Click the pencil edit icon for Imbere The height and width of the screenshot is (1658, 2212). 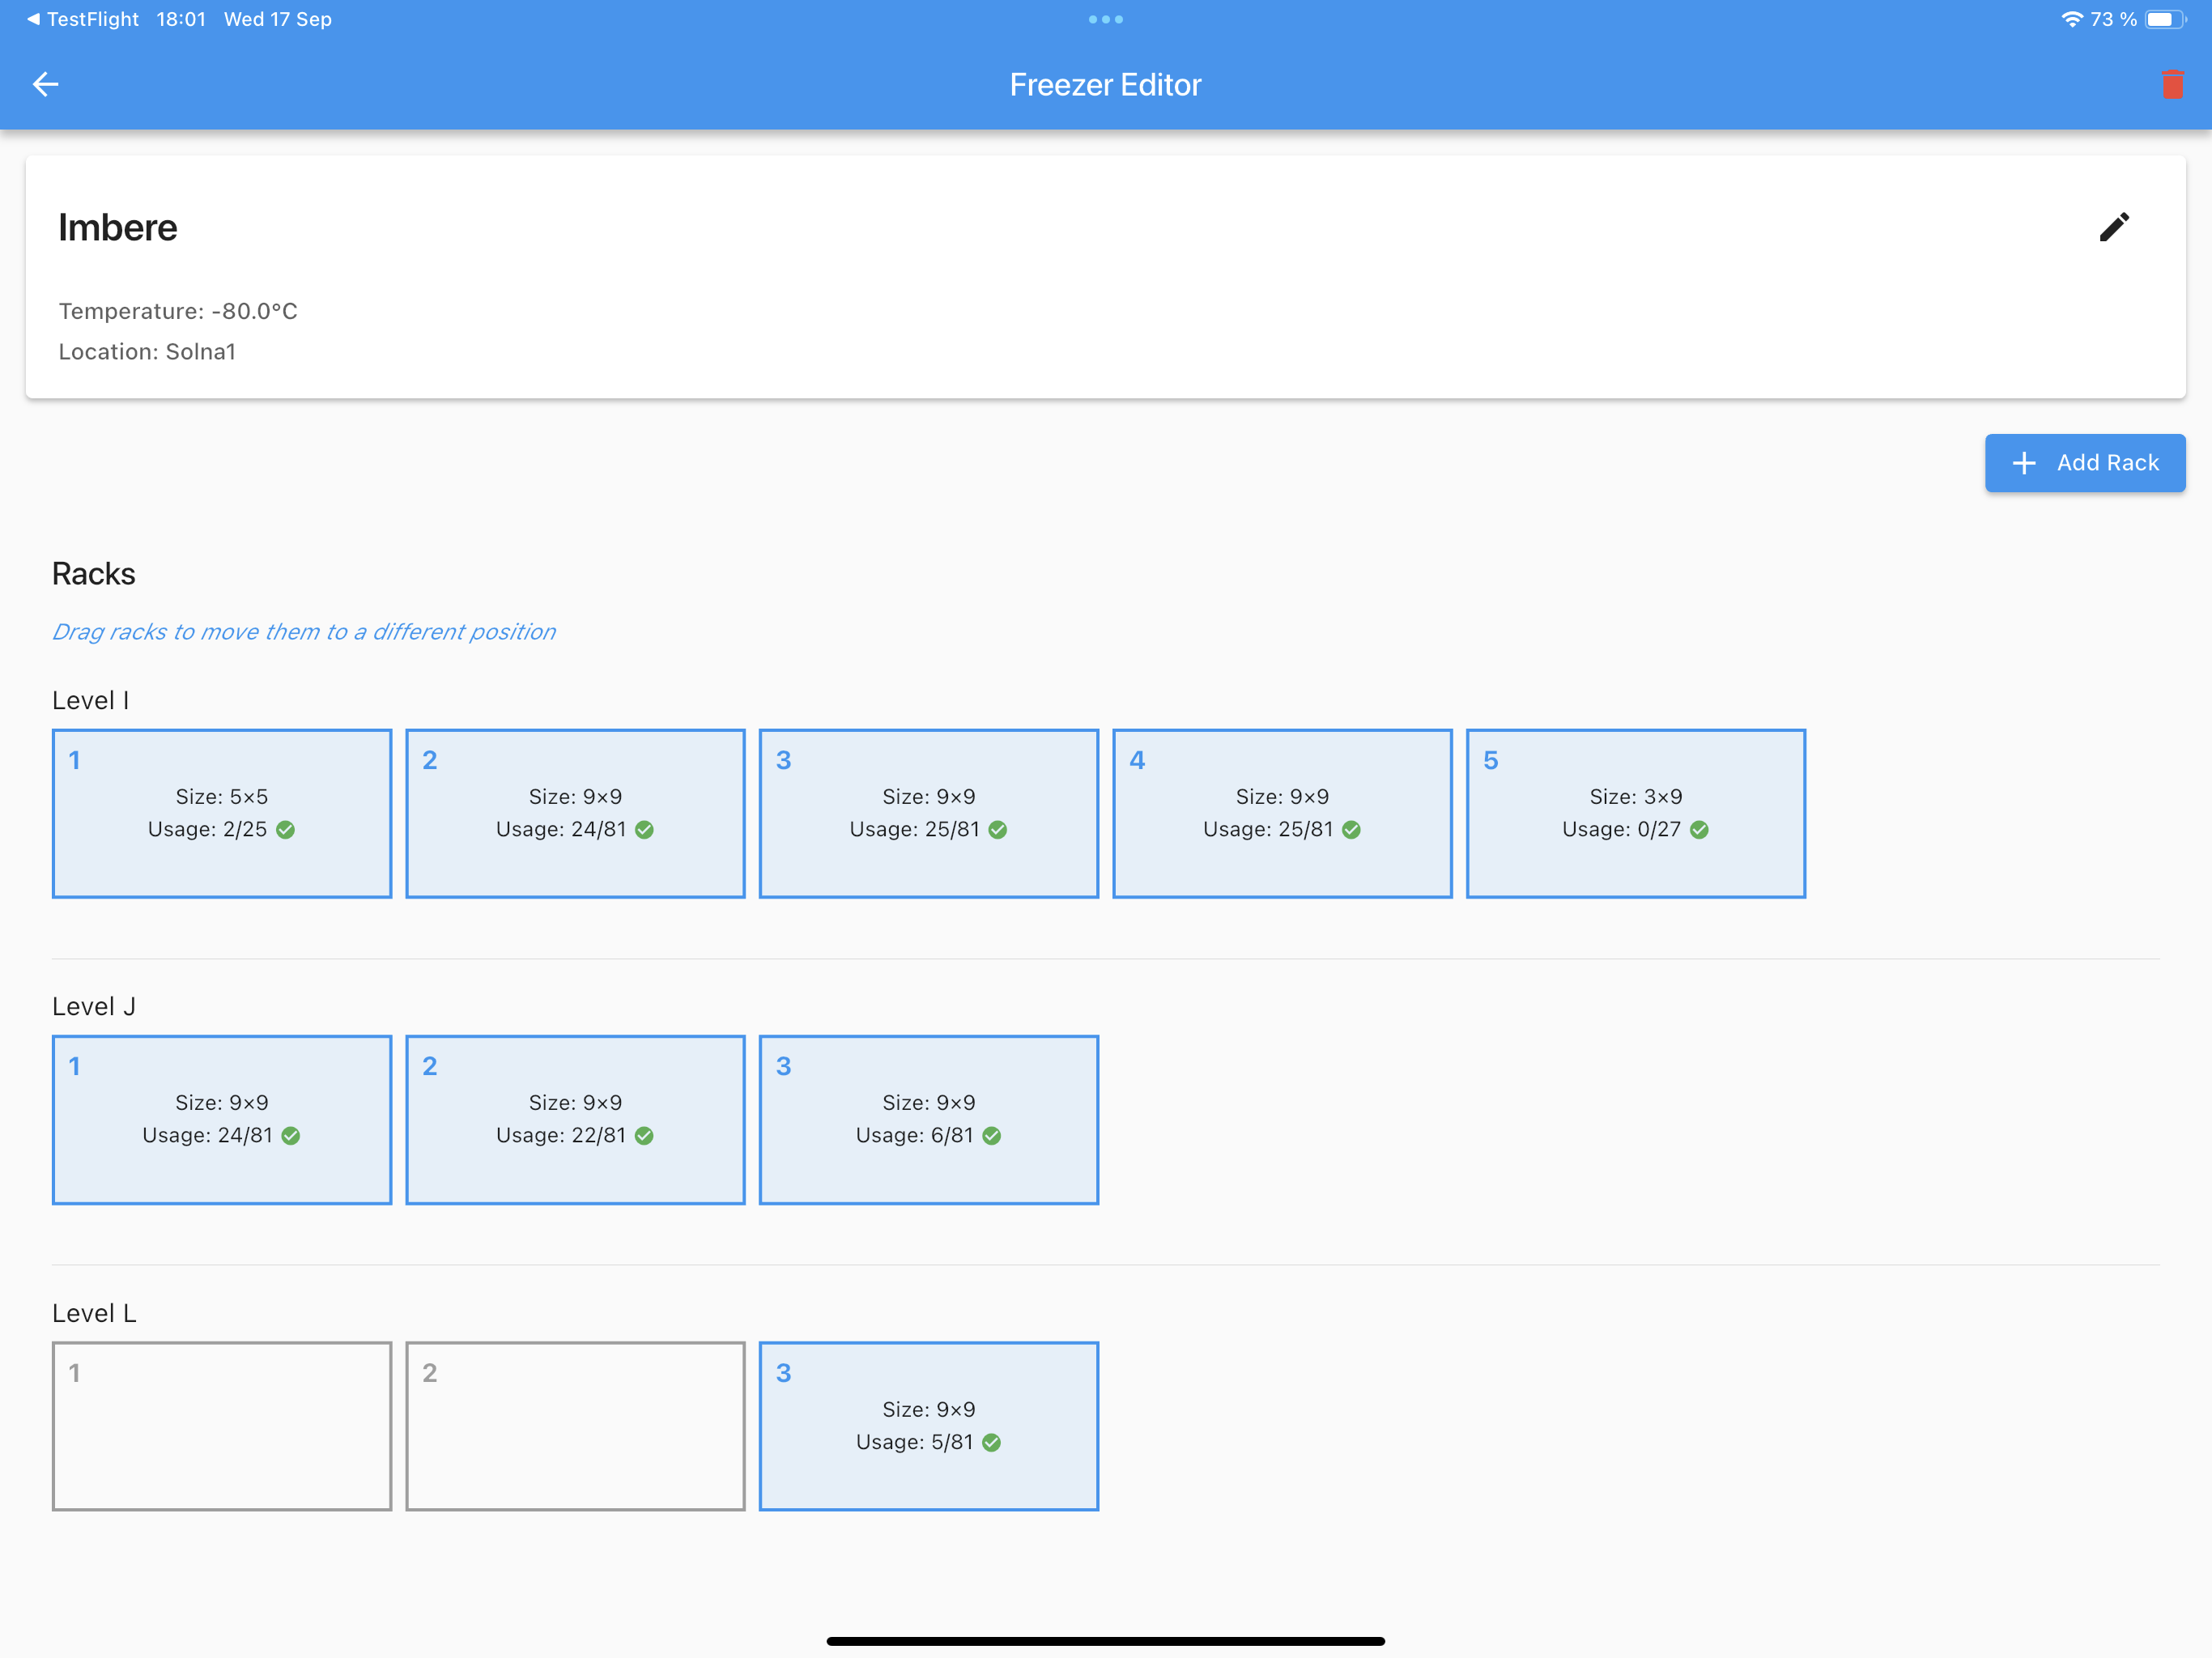coord(2113,227)
